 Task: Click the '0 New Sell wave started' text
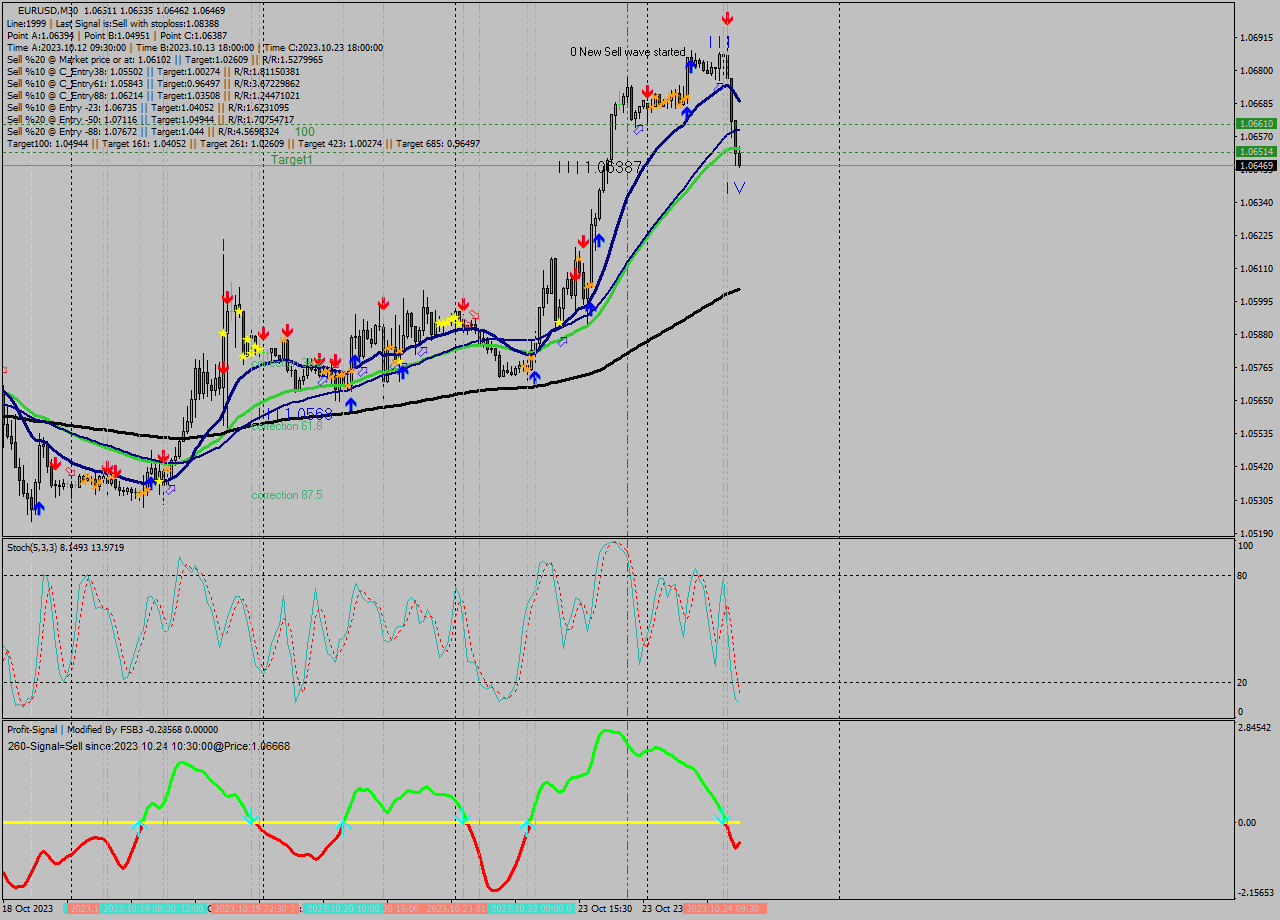(x=630, y=51)
